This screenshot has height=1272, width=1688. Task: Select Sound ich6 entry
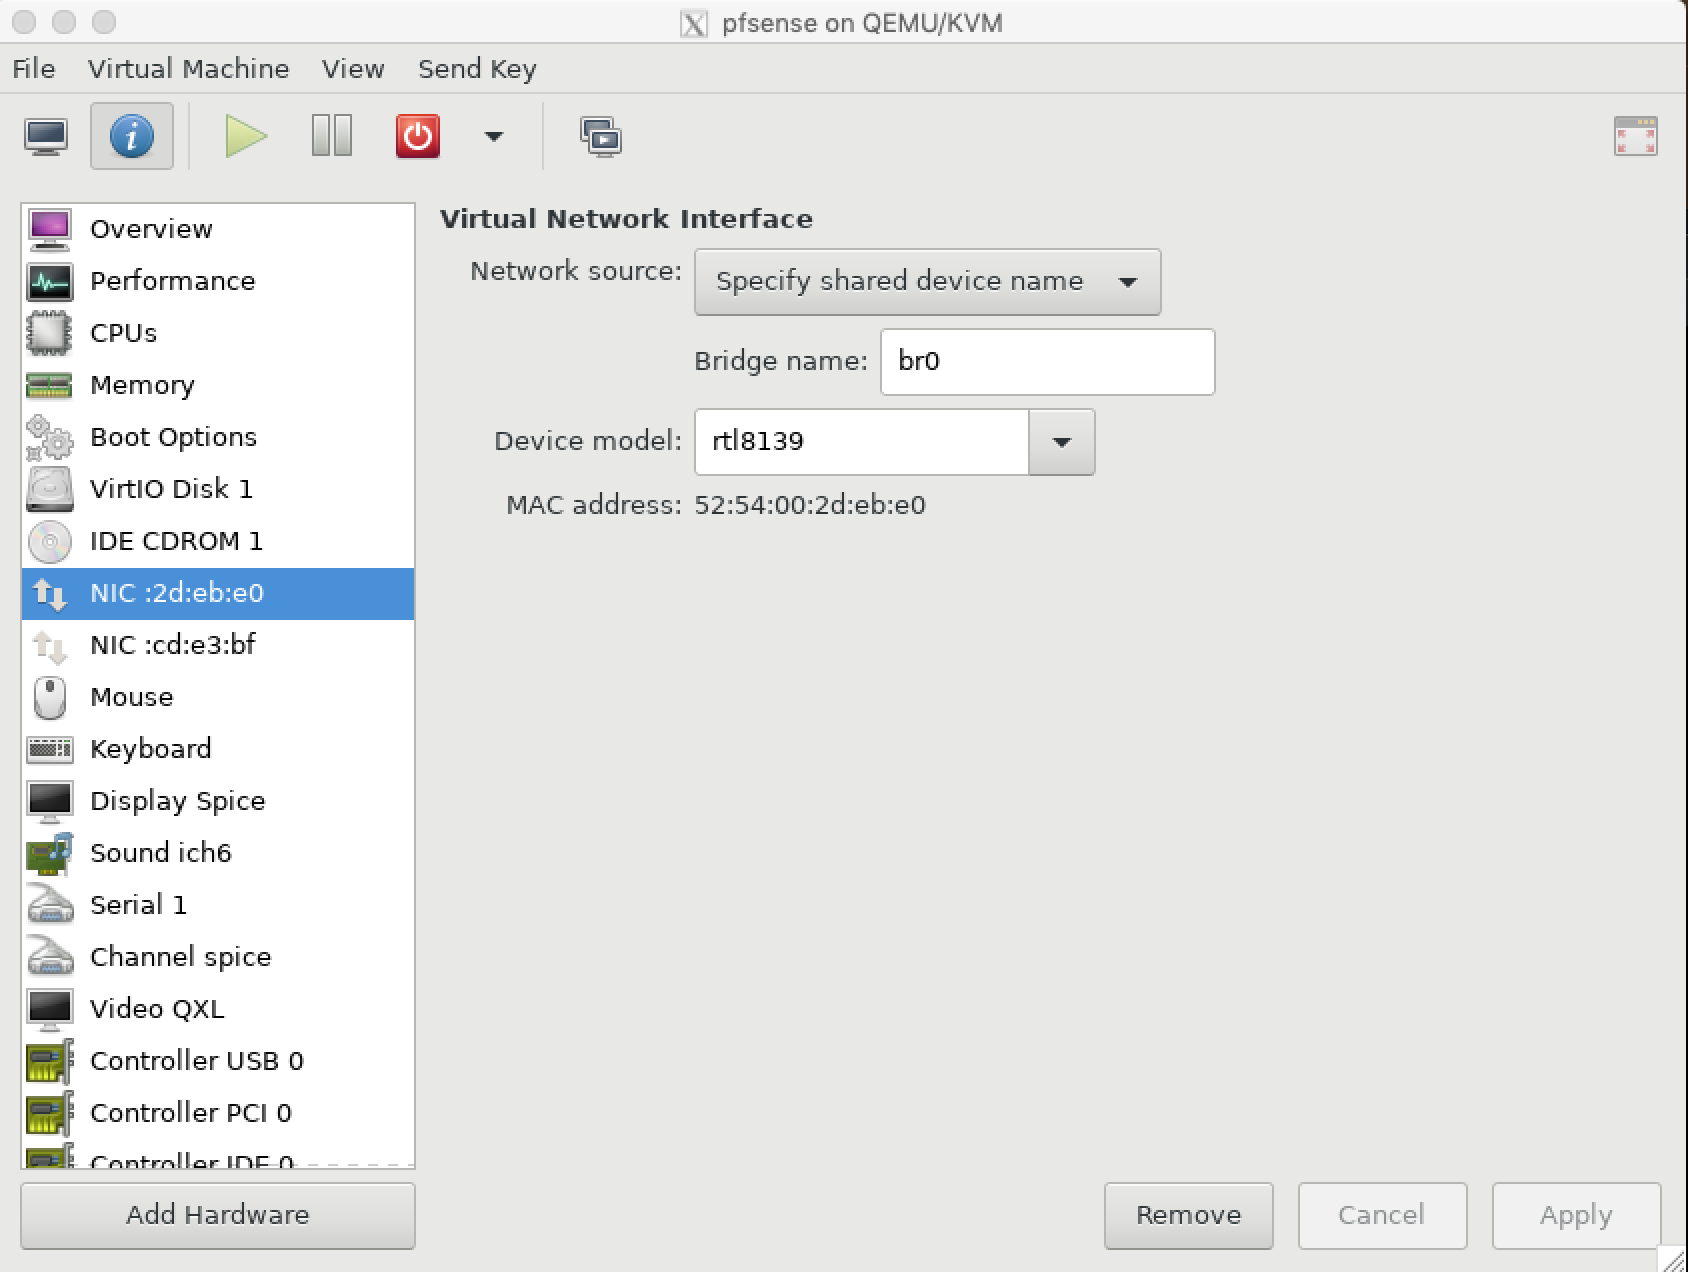click(x=218, y=853)
